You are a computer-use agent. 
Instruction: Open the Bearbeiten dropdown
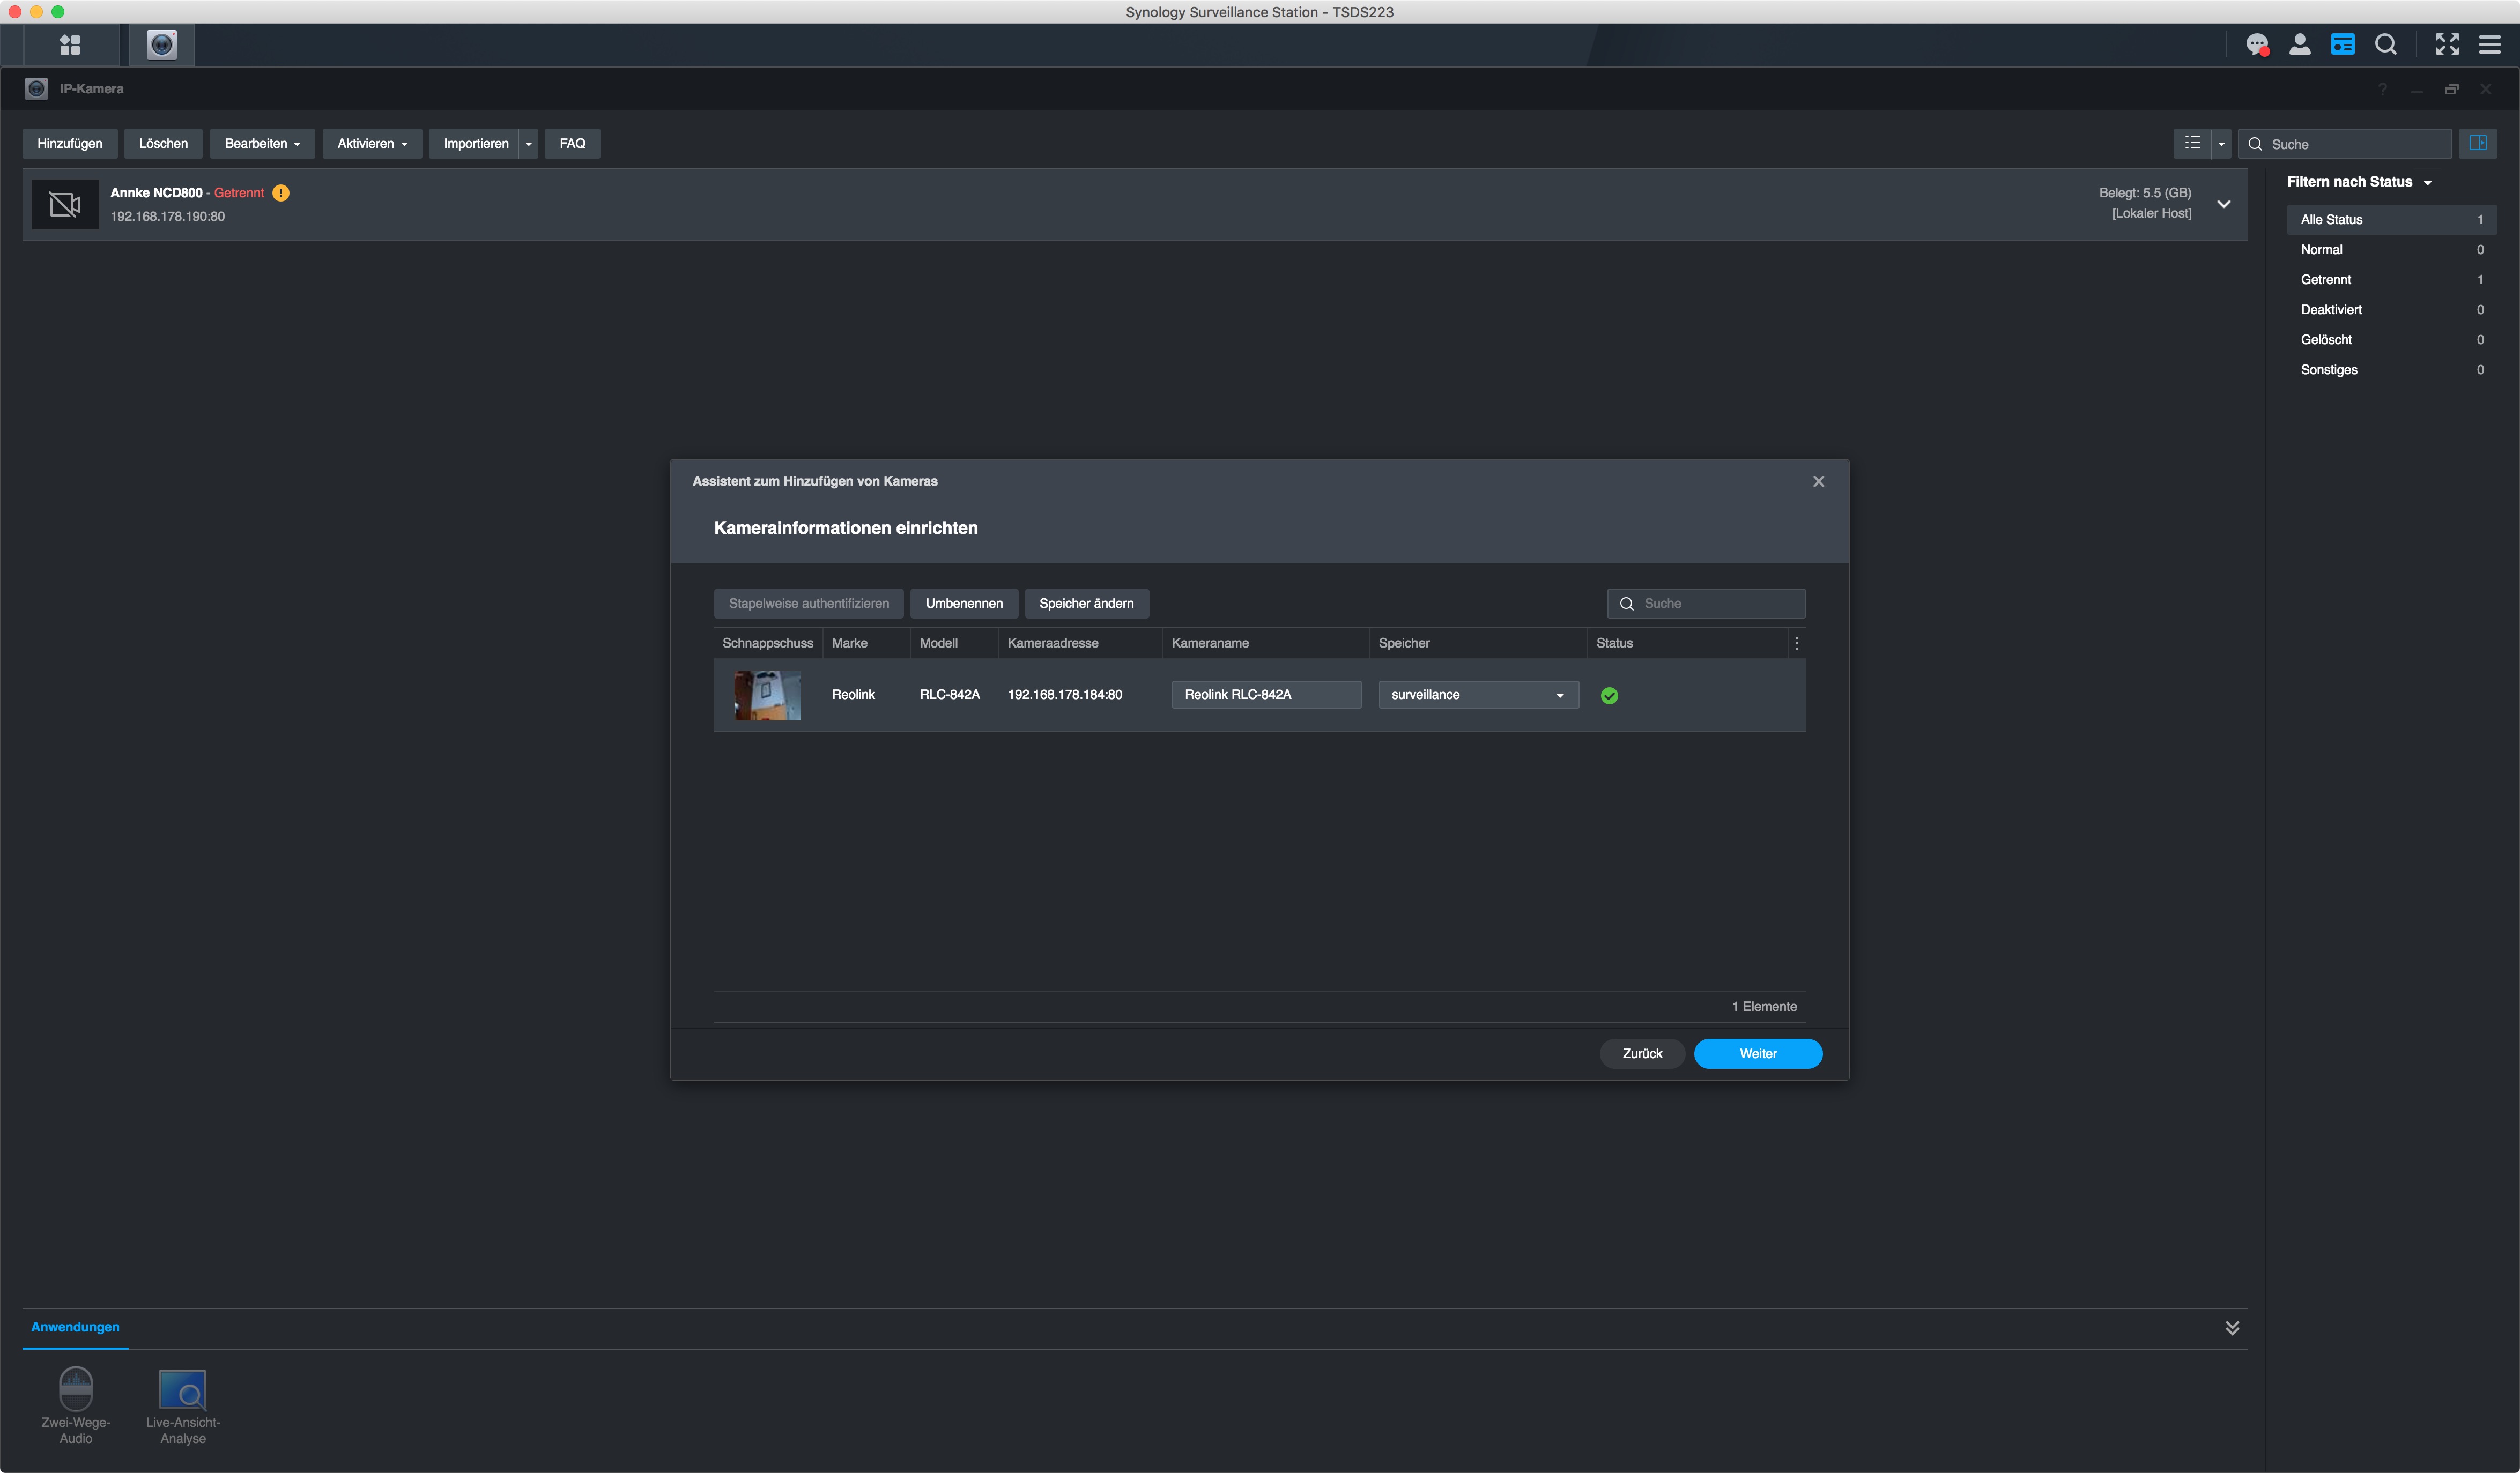[262, 143]
